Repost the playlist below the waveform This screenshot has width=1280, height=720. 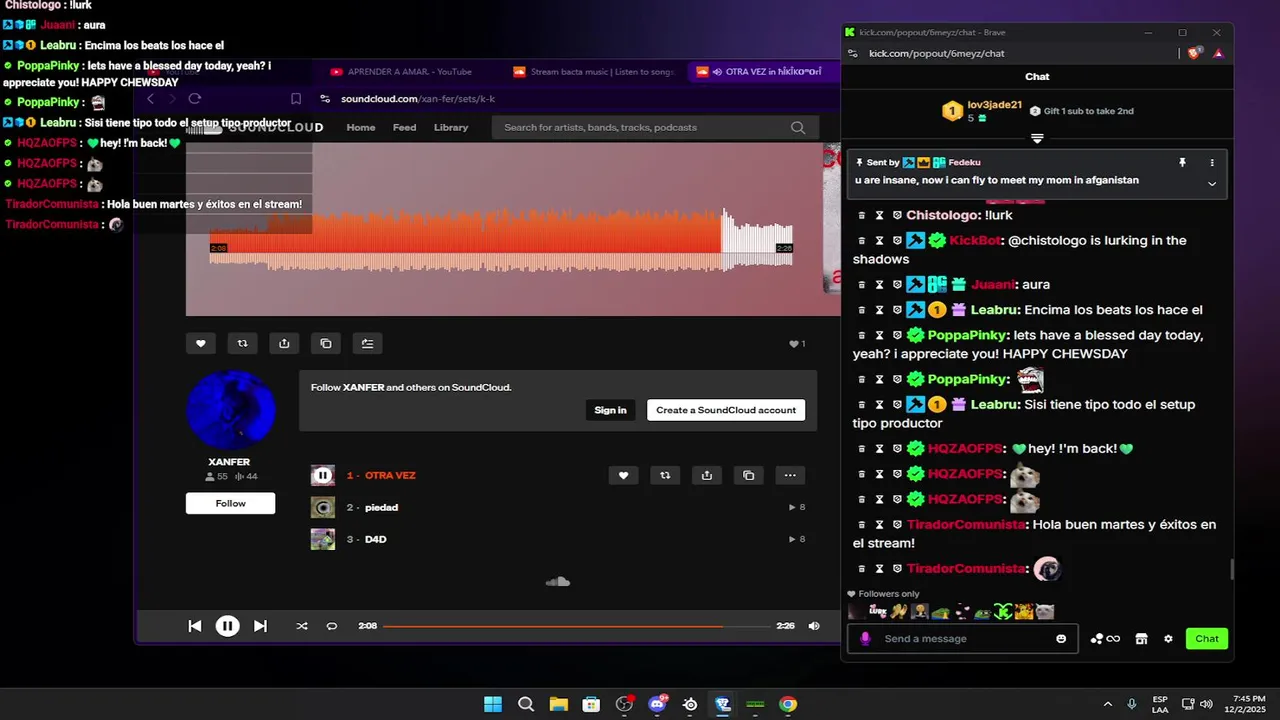click(x=242, y=343)
